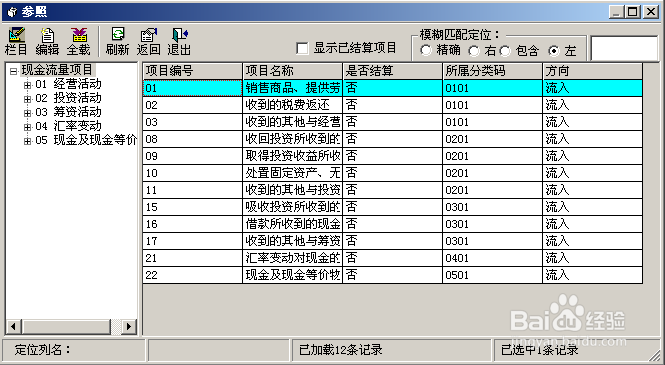This screenshot has height=365, width=665.
Task: Select the 借款所收到的现金 row
Action: (393, 224)
